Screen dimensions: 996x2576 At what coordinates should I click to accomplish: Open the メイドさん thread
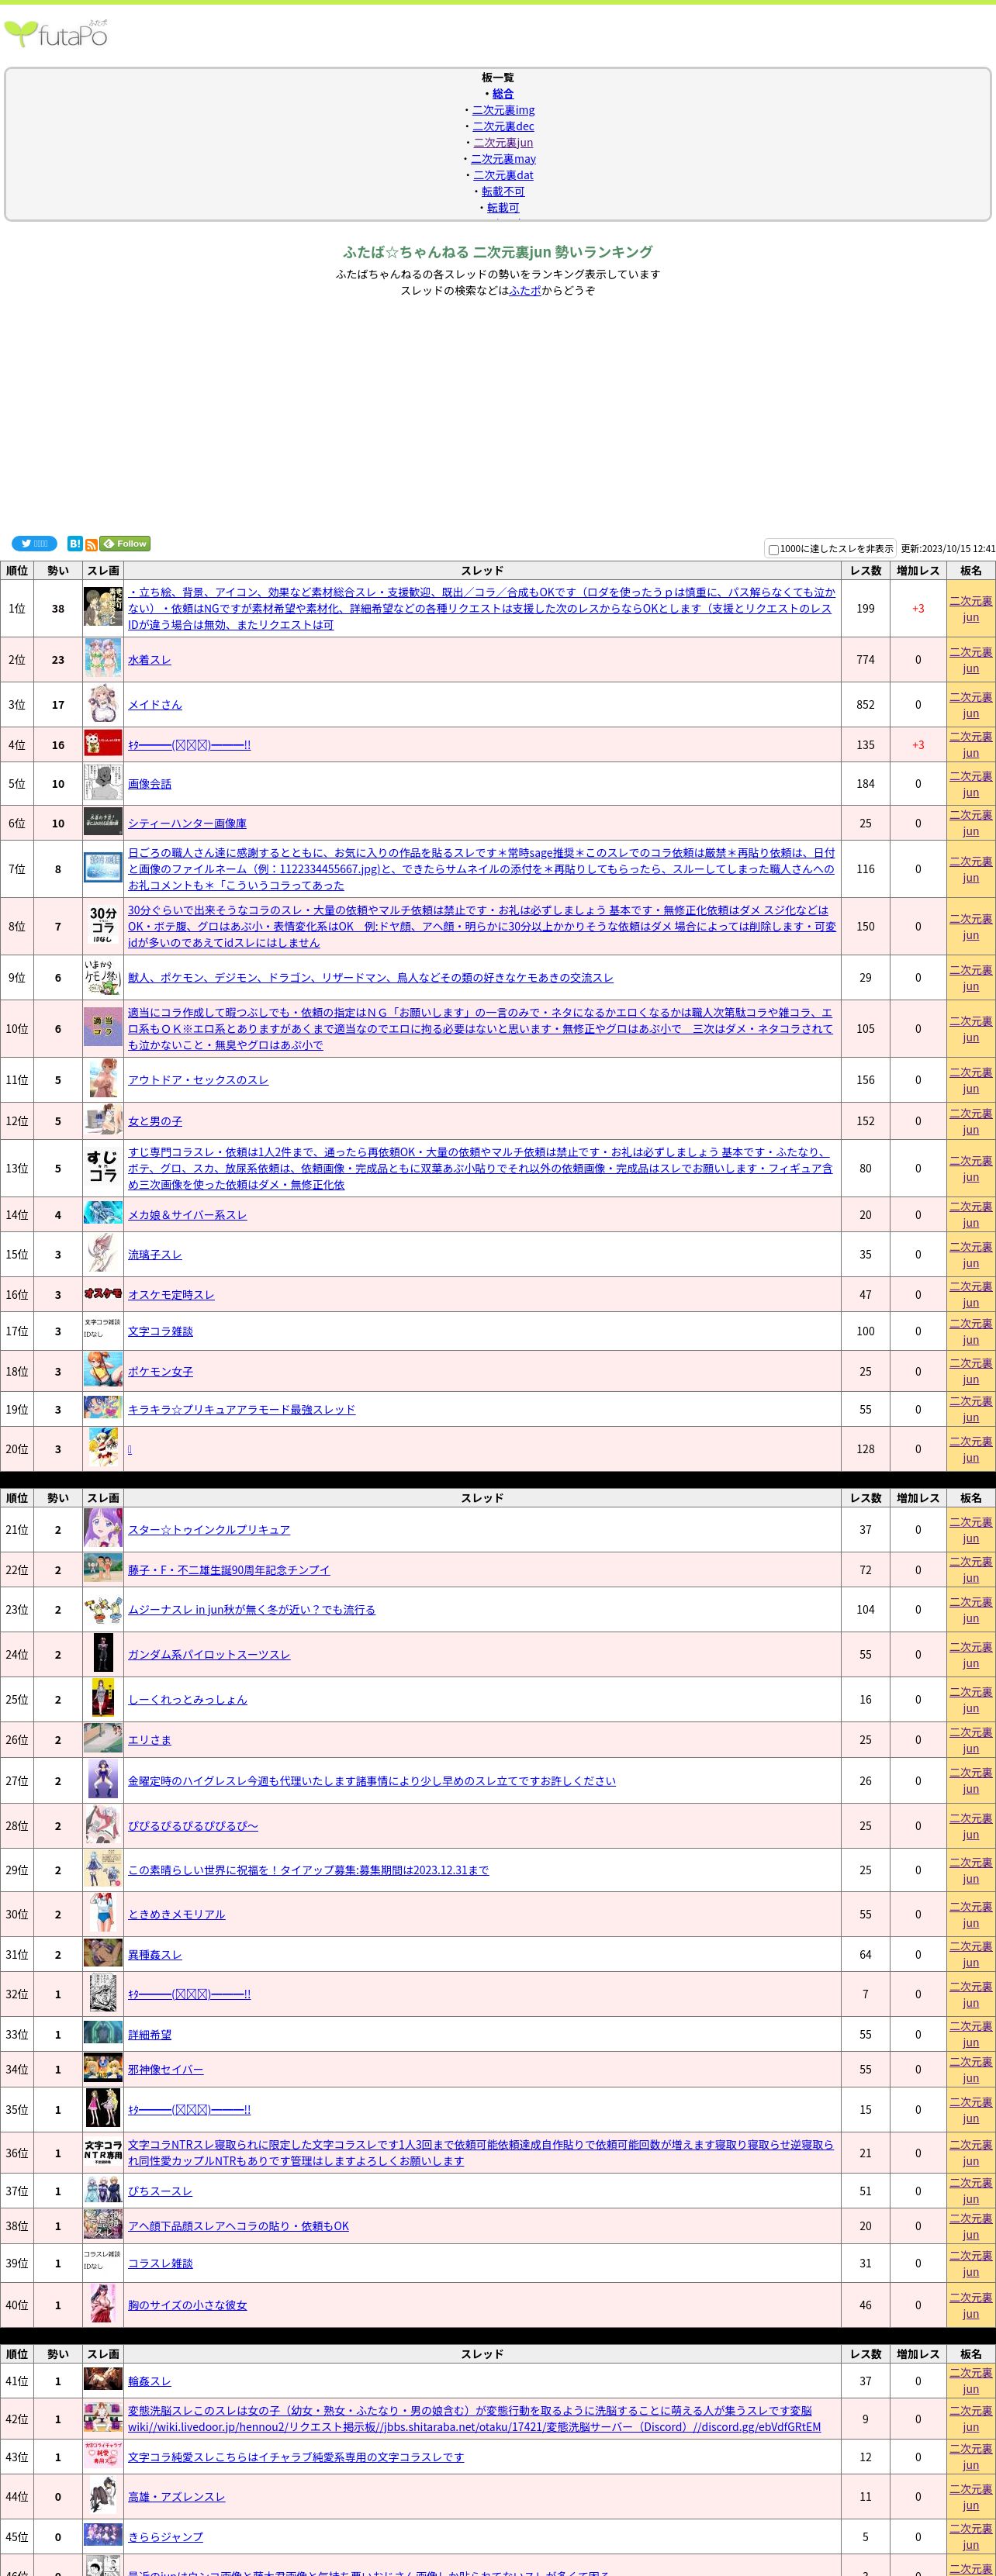[x=155, y=705]
